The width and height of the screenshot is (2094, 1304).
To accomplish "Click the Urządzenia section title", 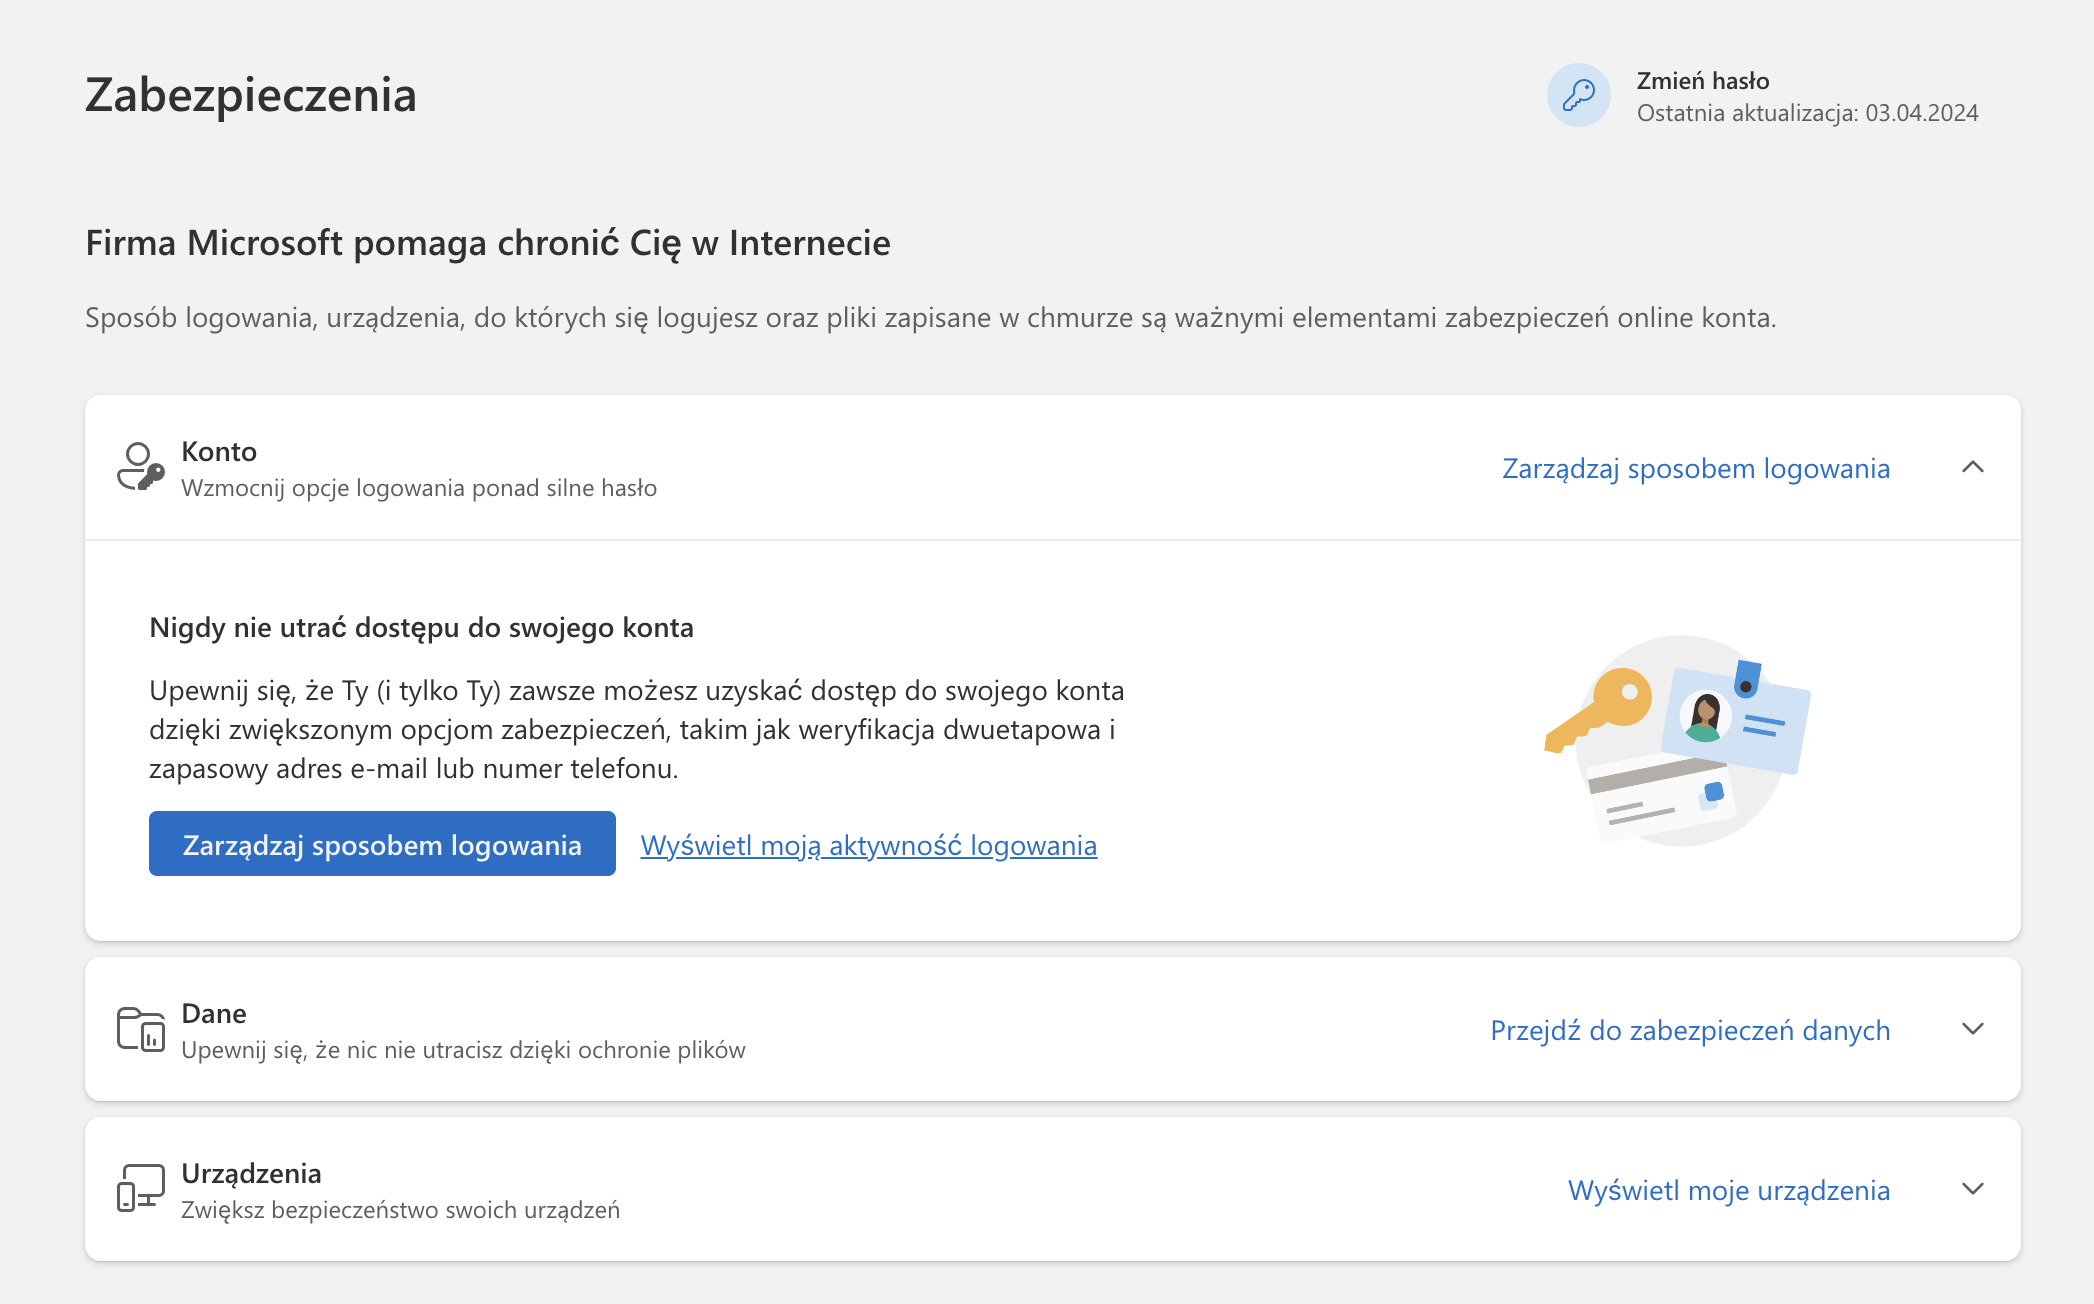I will pos(251,1173).
